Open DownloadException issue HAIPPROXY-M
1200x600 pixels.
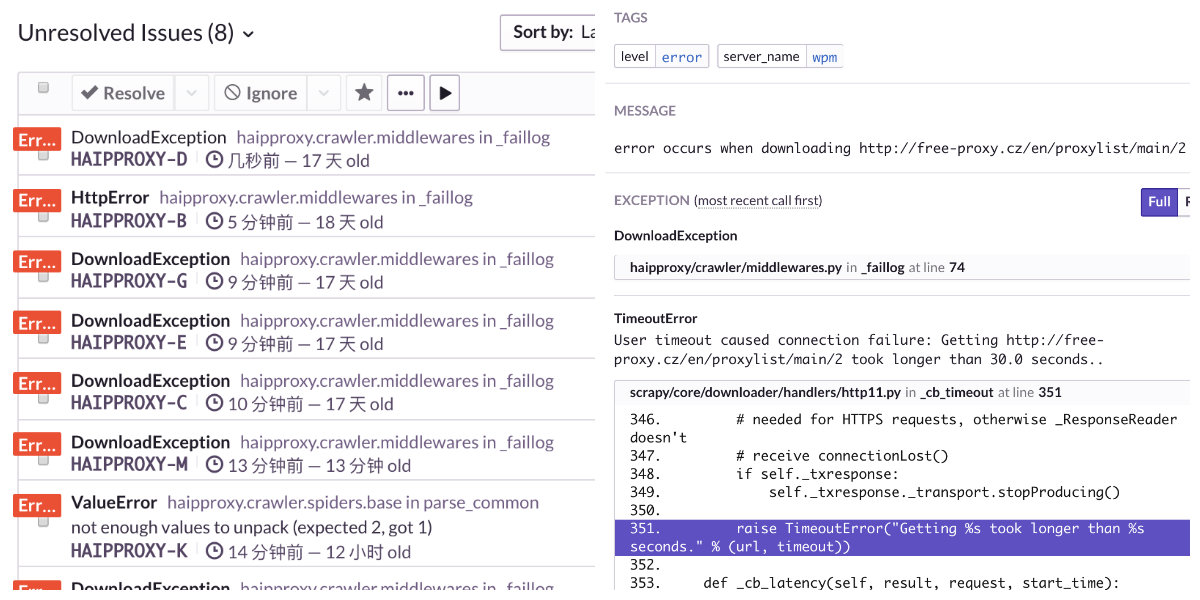coord(151,442)
